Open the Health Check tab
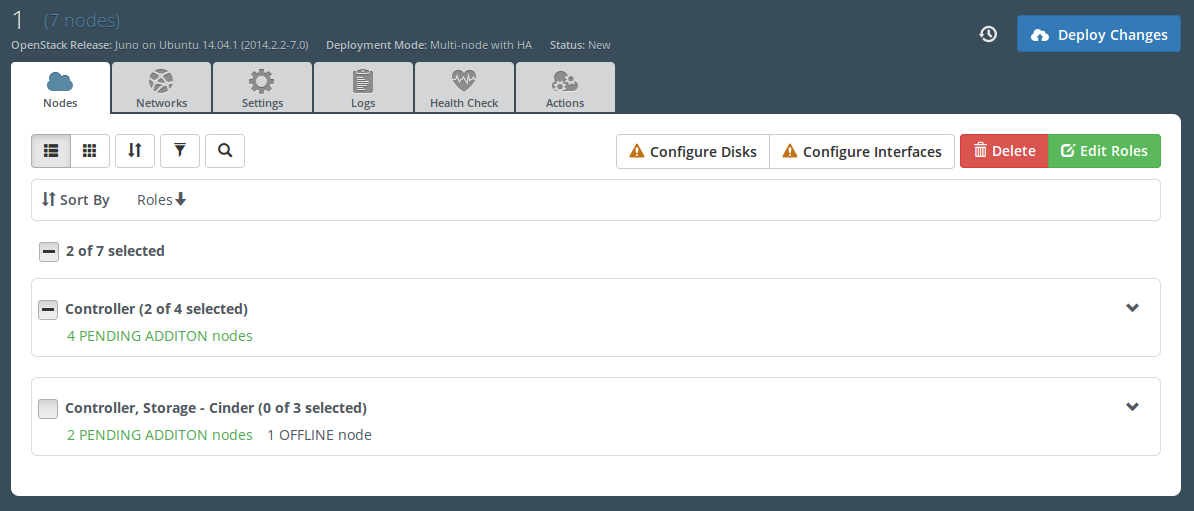 464,88
